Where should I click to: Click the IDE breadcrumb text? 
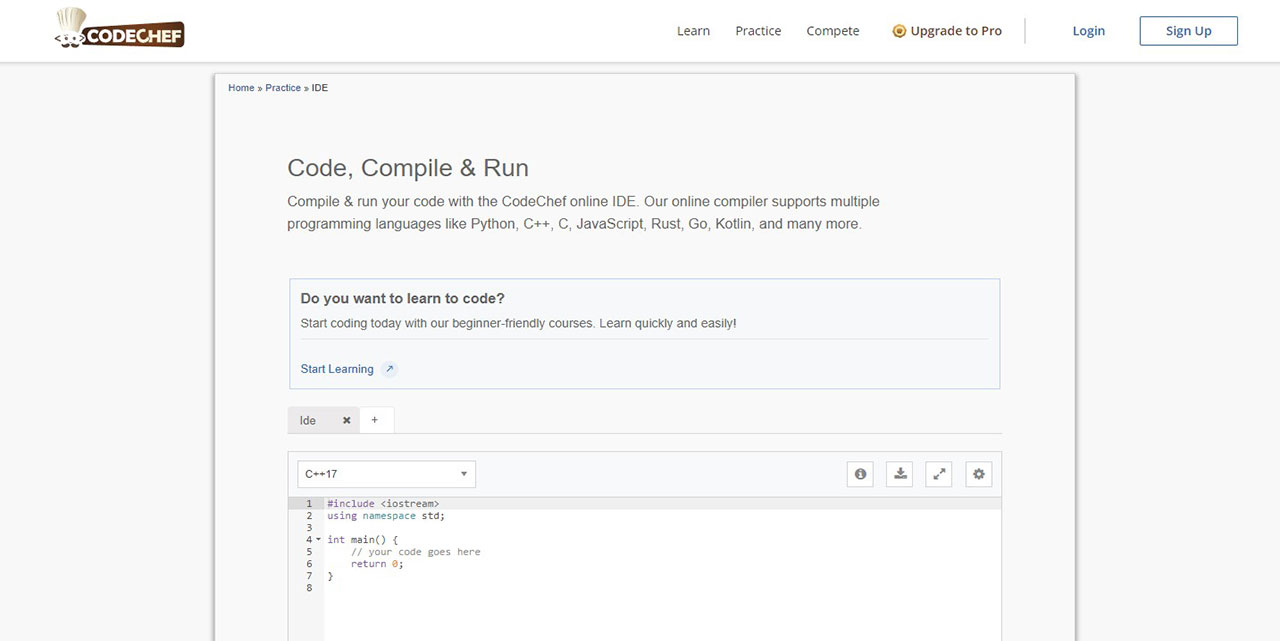(x=320, y=88)
